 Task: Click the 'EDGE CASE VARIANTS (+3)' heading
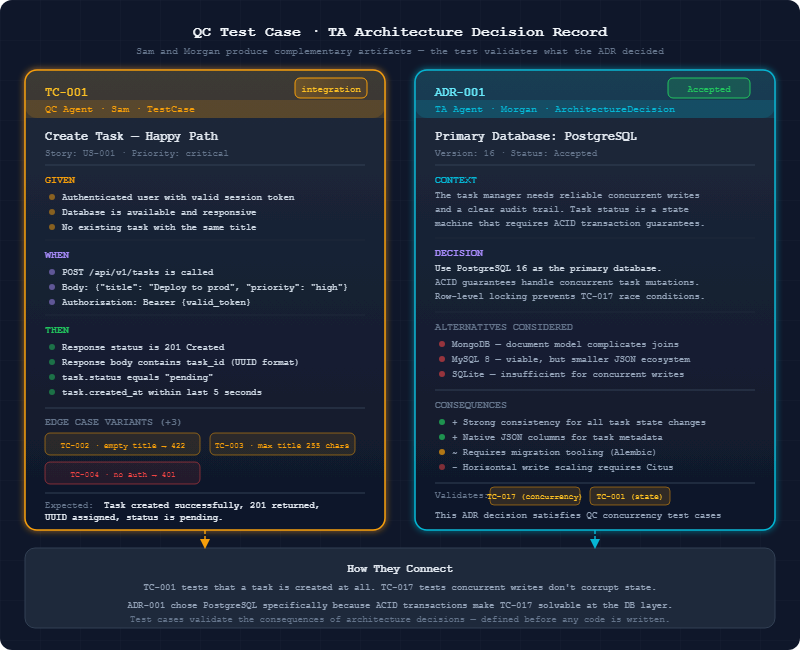click(x=113, y=422)
